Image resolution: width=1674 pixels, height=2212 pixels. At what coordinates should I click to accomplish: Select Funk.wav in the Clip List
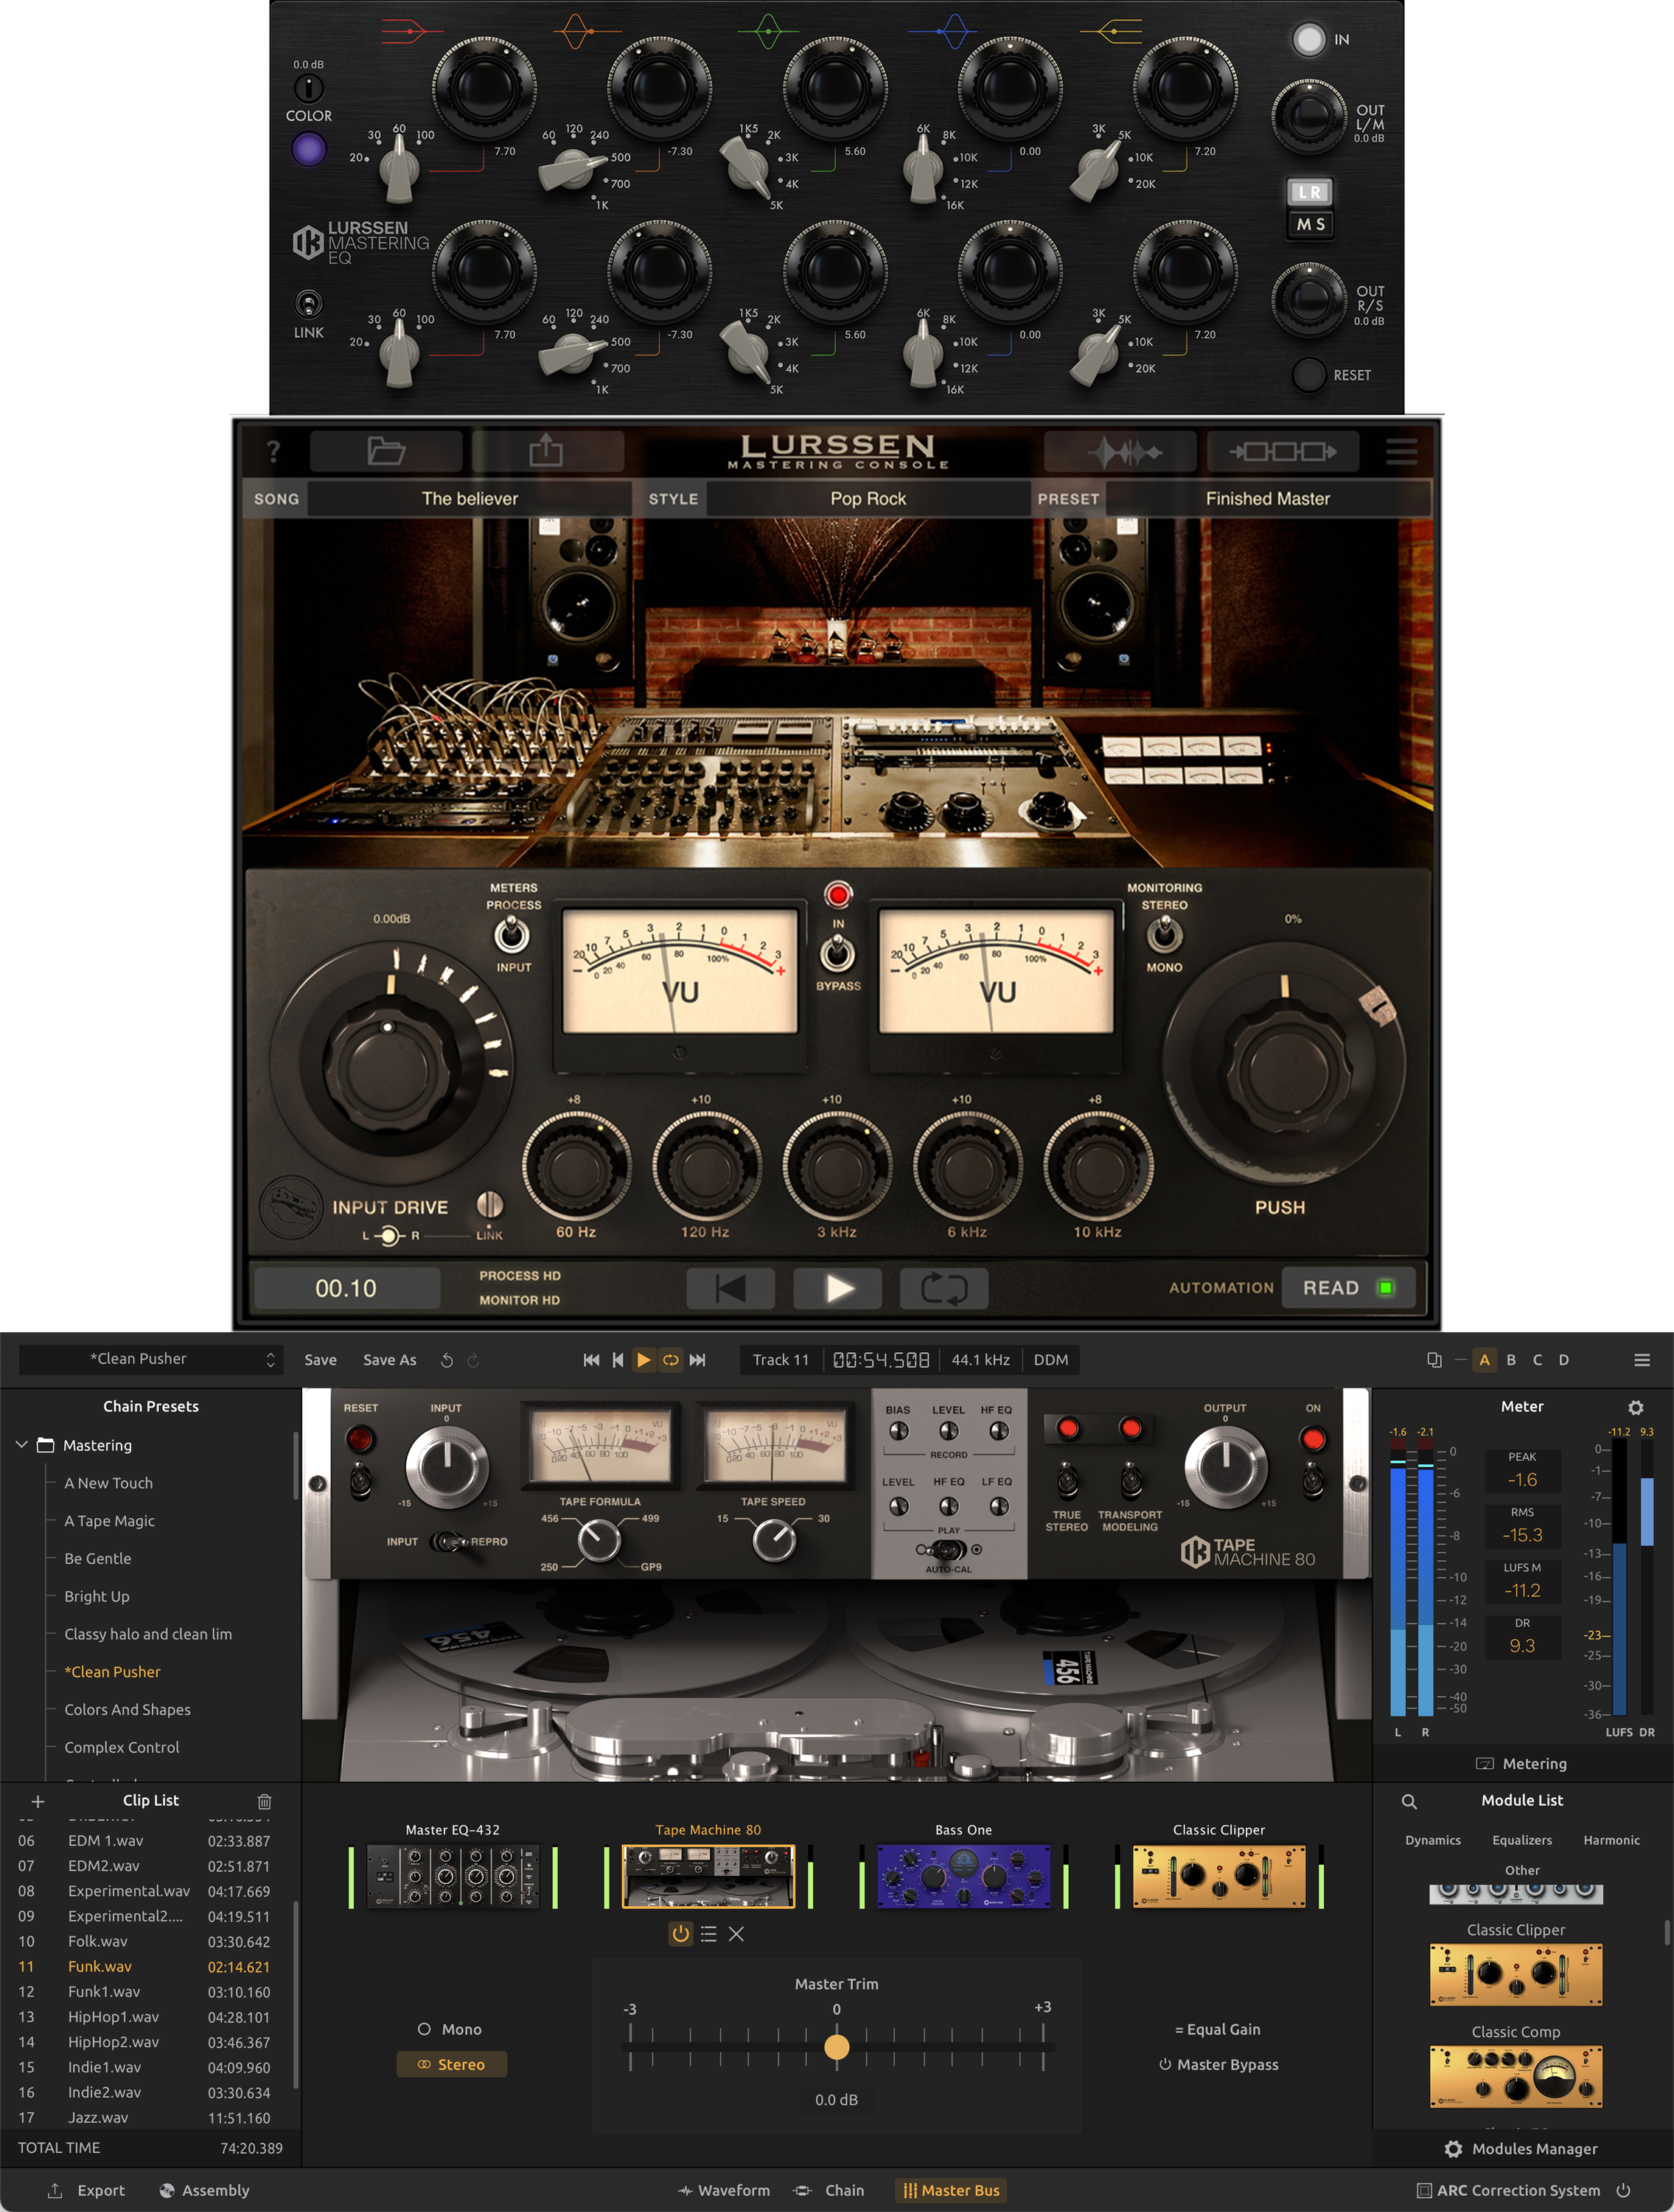[100, 1966]
